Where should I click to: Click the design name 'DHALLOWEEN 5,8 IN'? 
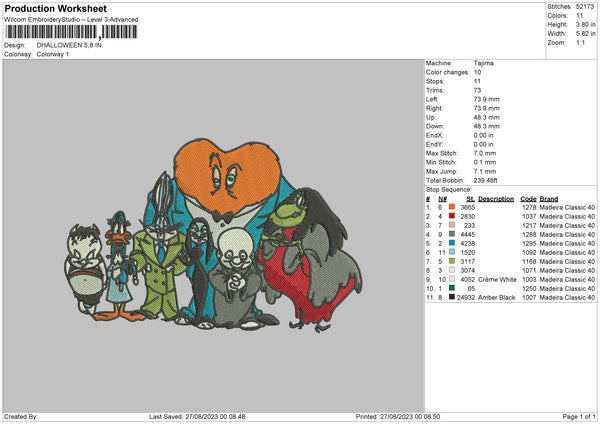(x=69, y=45)
